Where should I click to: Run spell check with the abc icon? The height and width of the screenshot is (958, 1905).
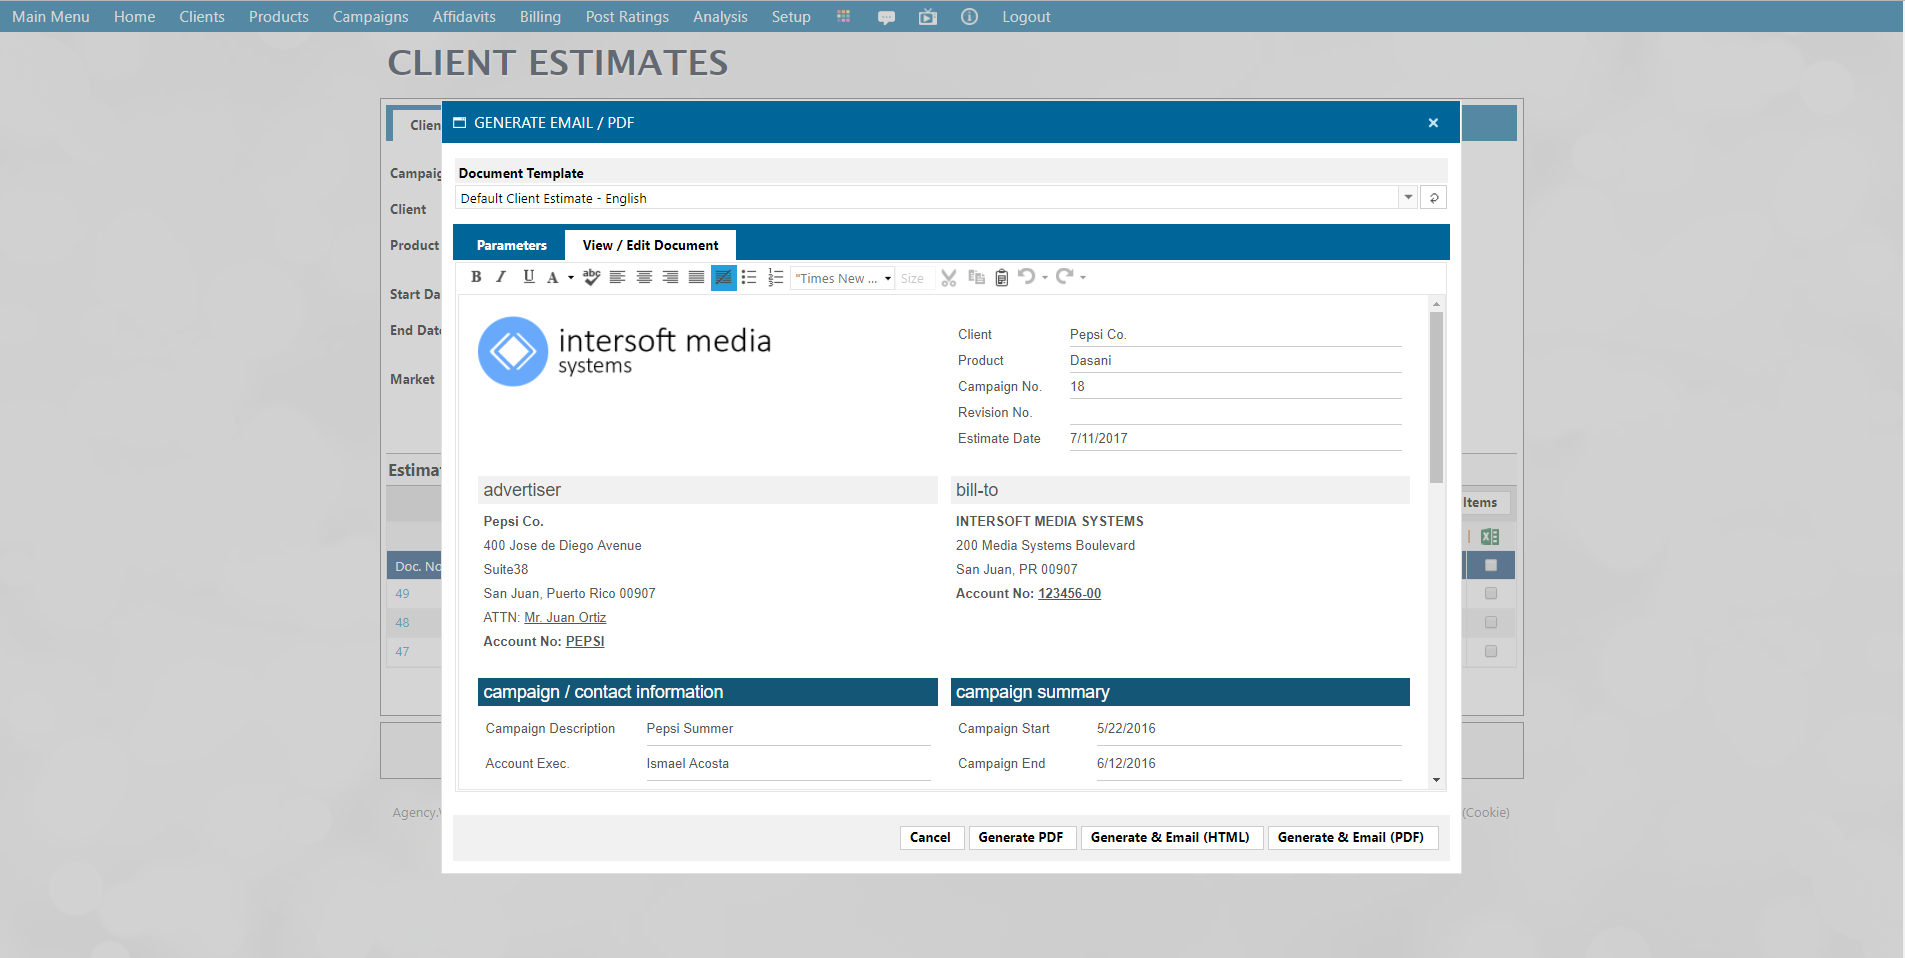tap(591, 278)
